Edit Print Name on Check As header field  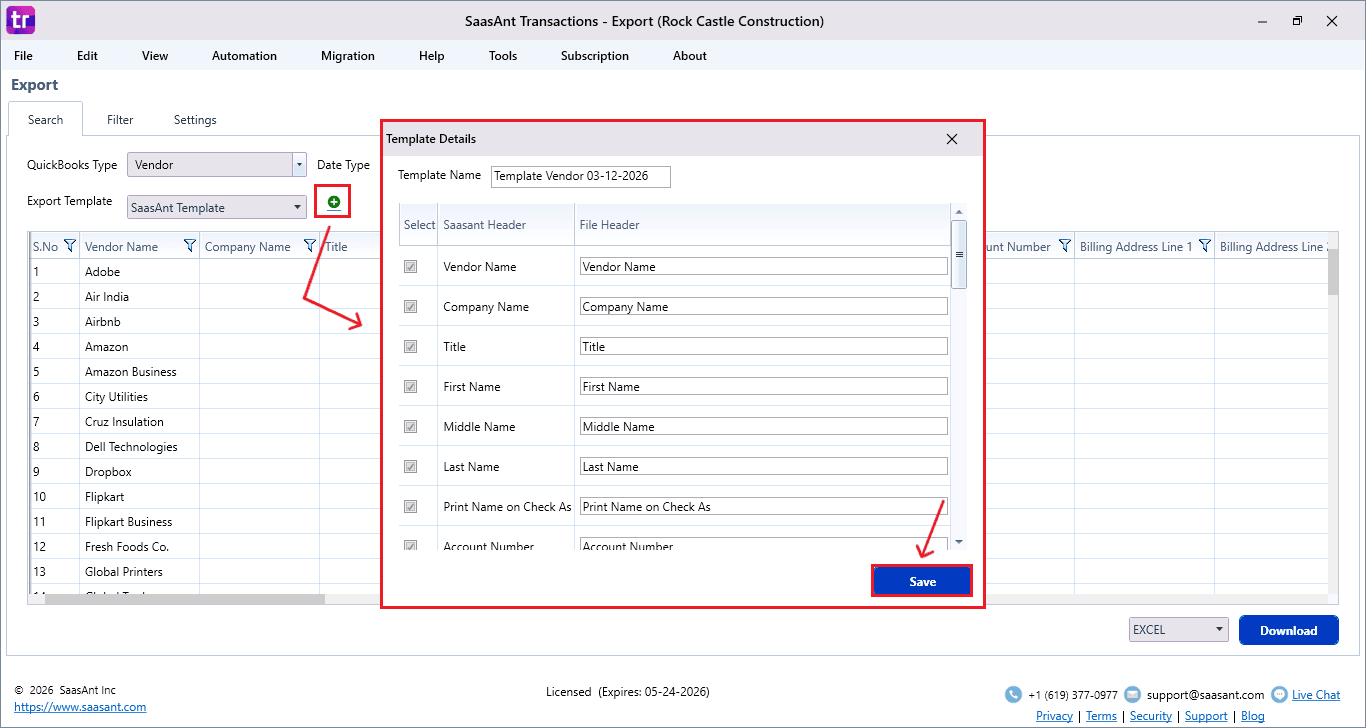click(x=764, y=507)
